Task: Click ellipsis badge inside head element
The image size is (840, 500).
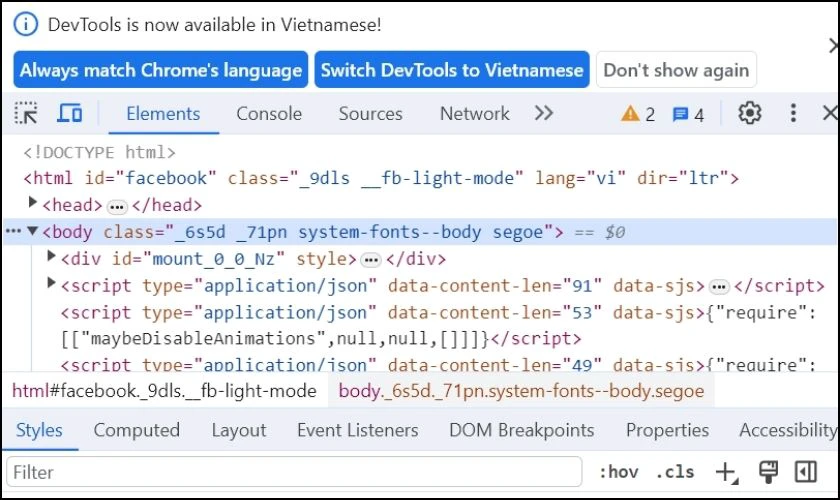Action: 117,207
